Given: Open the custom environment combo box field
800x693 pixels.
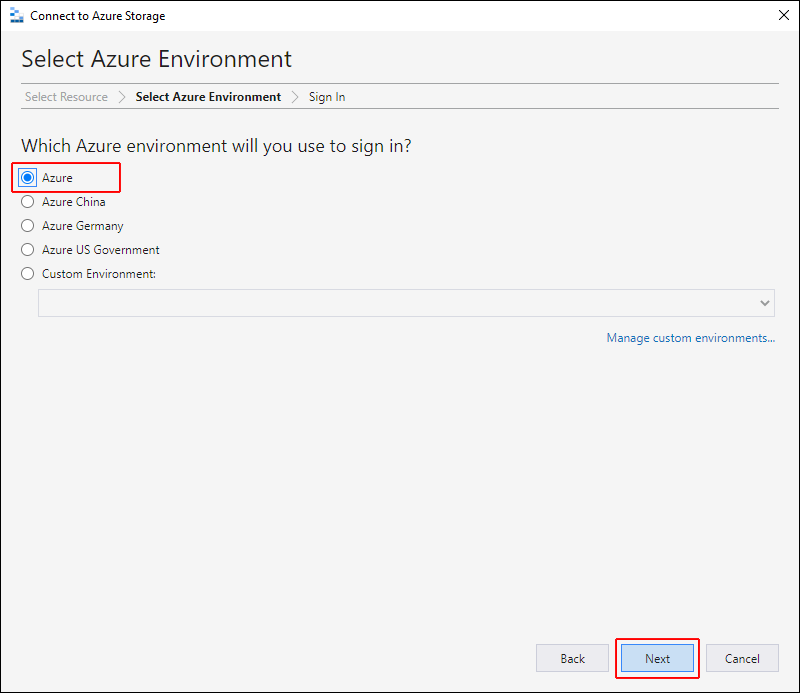Looking at the screenshot, I should pyautogui.click(x=406, y=303).
